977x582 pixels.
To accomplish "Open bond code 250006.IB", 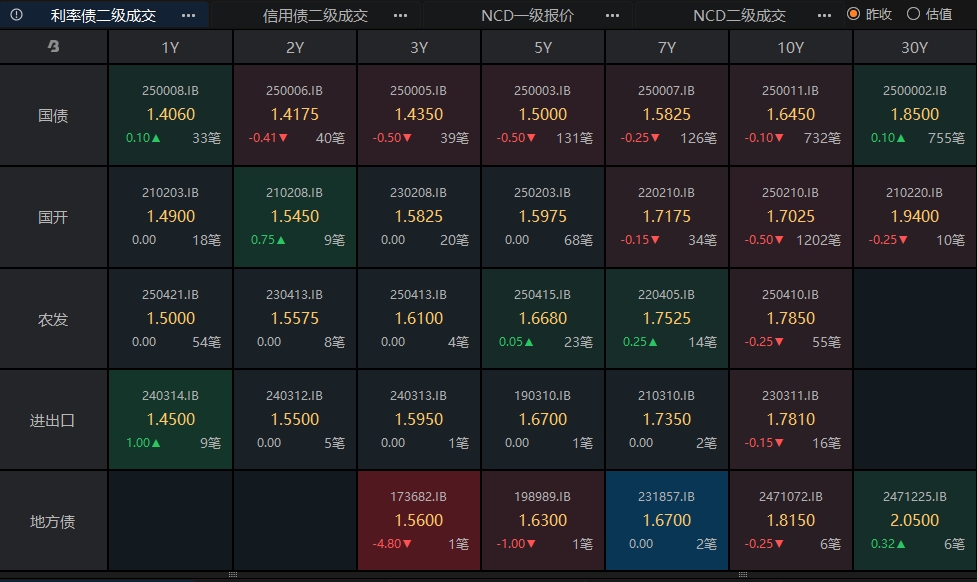I will point(294,90).
